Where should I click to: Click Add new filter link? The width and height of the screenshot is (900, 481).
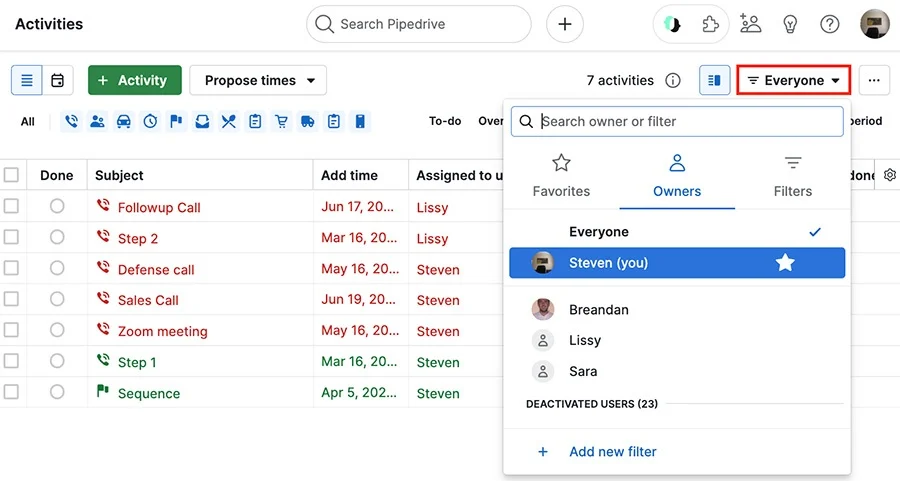click(x=612, y=452)
